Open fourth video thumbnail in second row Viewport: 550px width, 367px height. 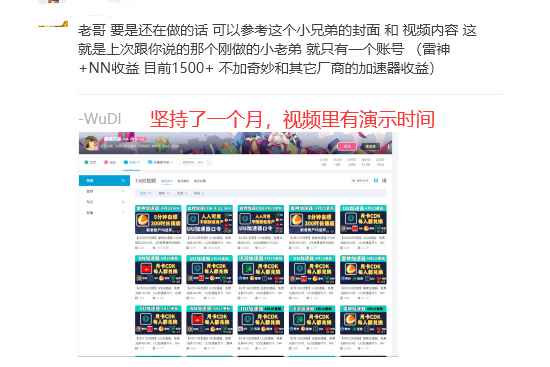tap(312, 270)
